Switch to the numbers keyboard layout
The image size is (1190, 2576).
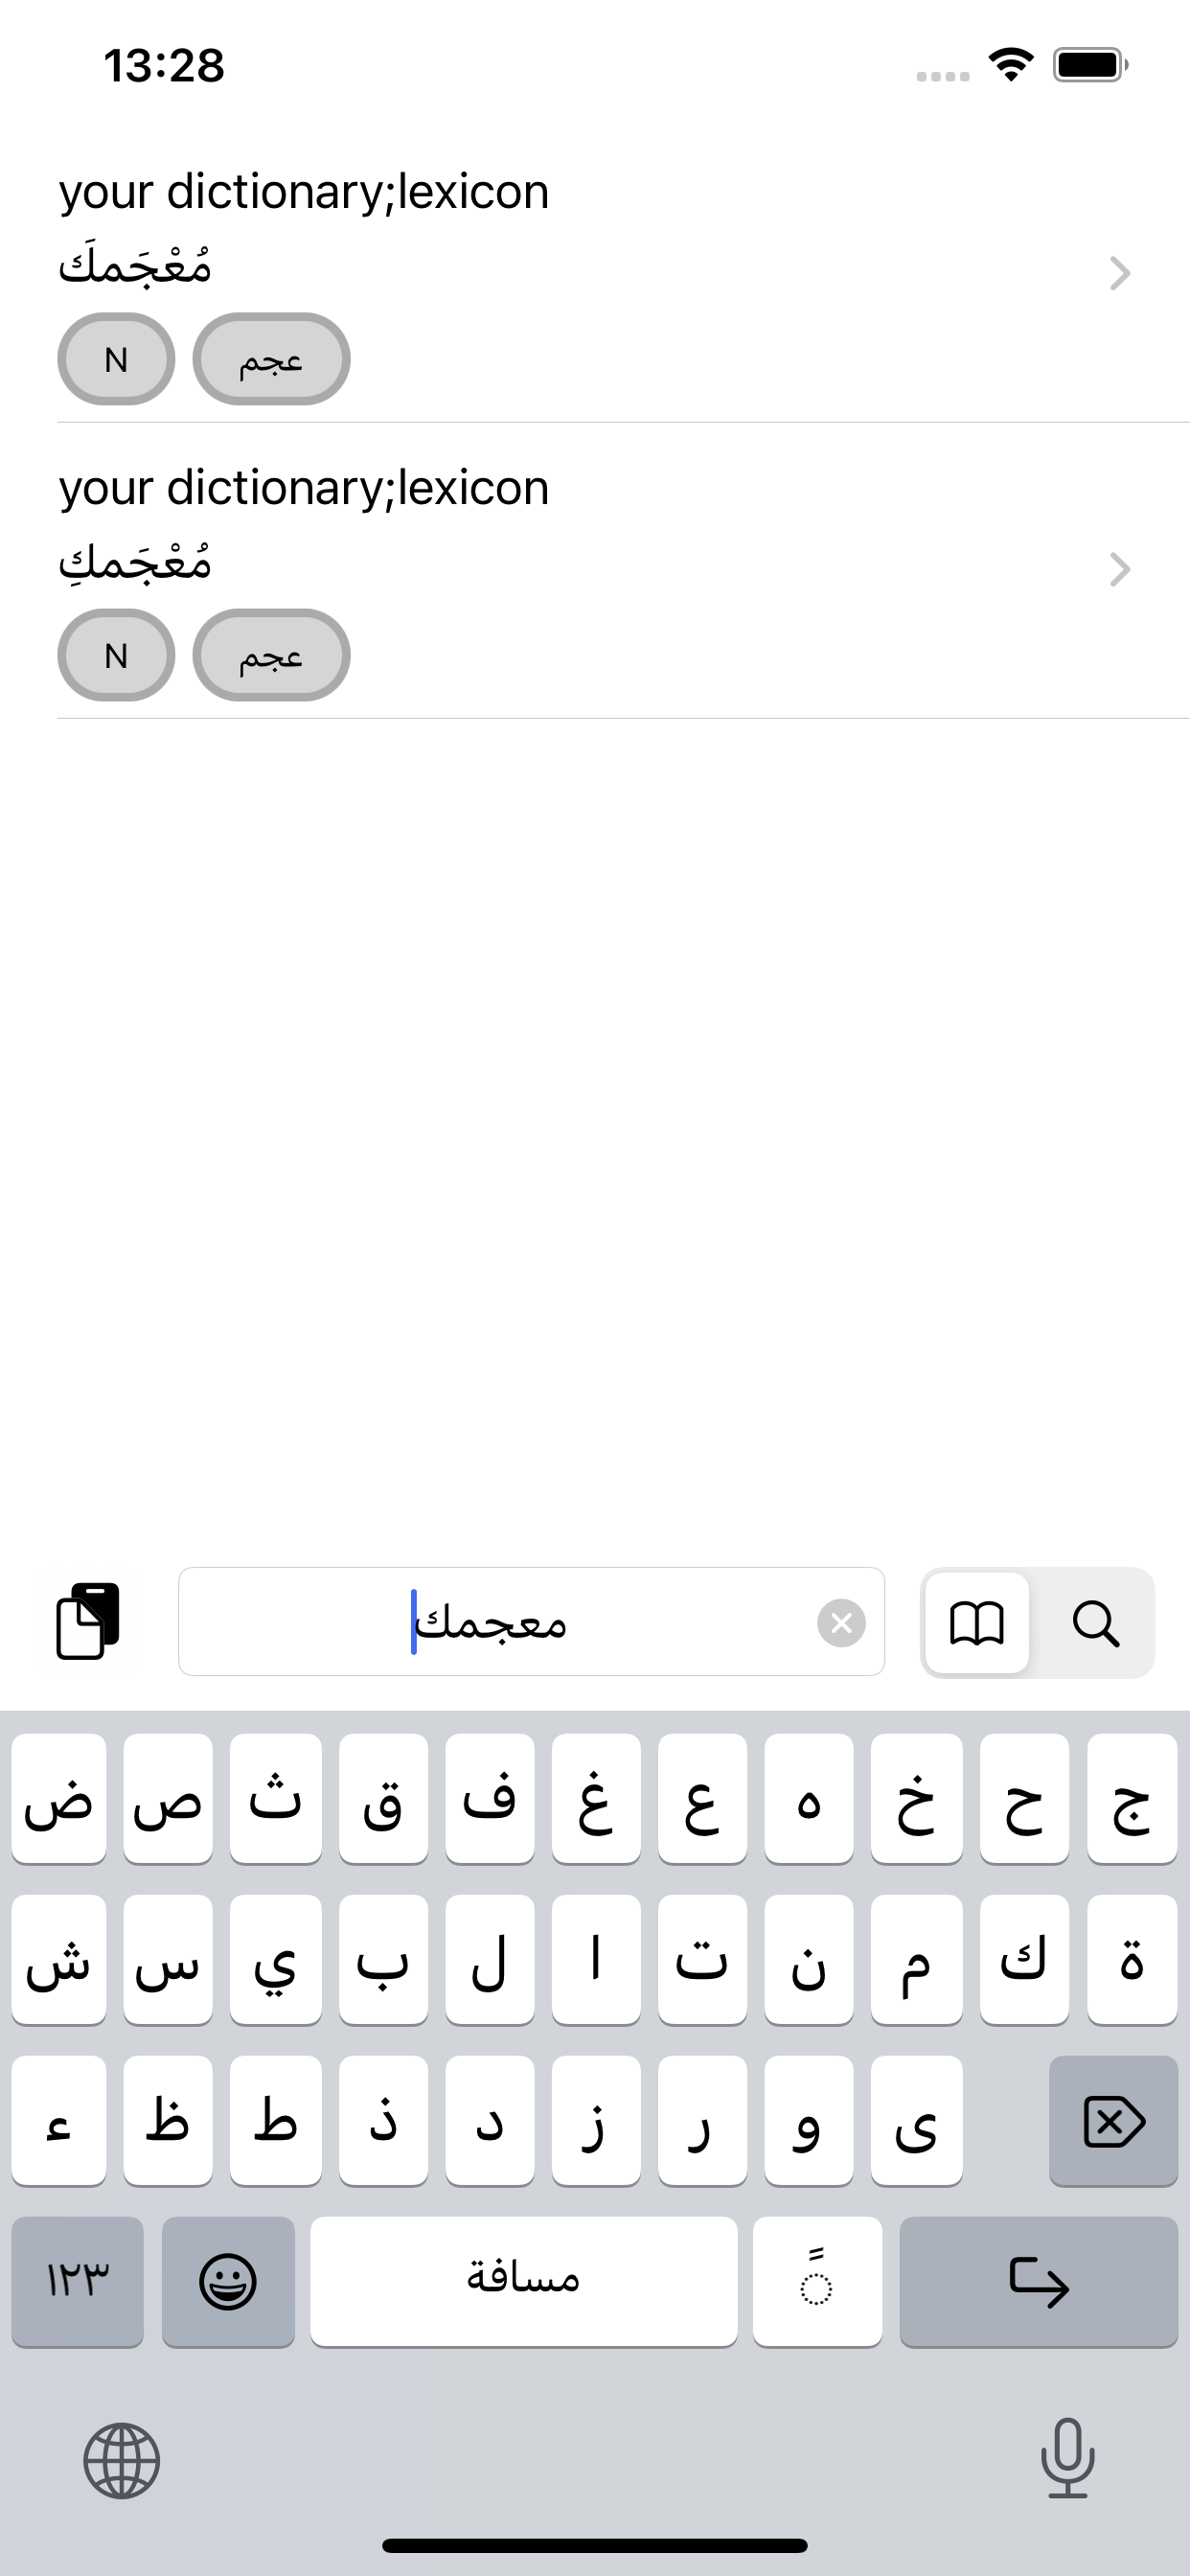(78, 2282)
